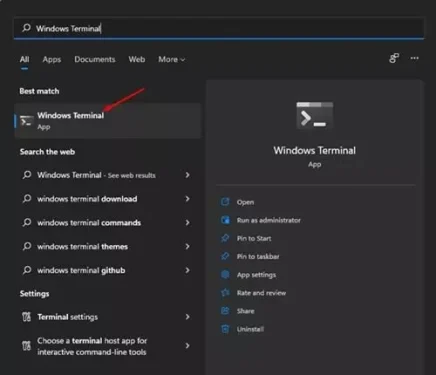Click Windows Terminal - See web results
This screenshot has width=436, height=375.
pyautogui.click(x=96, y=175)
